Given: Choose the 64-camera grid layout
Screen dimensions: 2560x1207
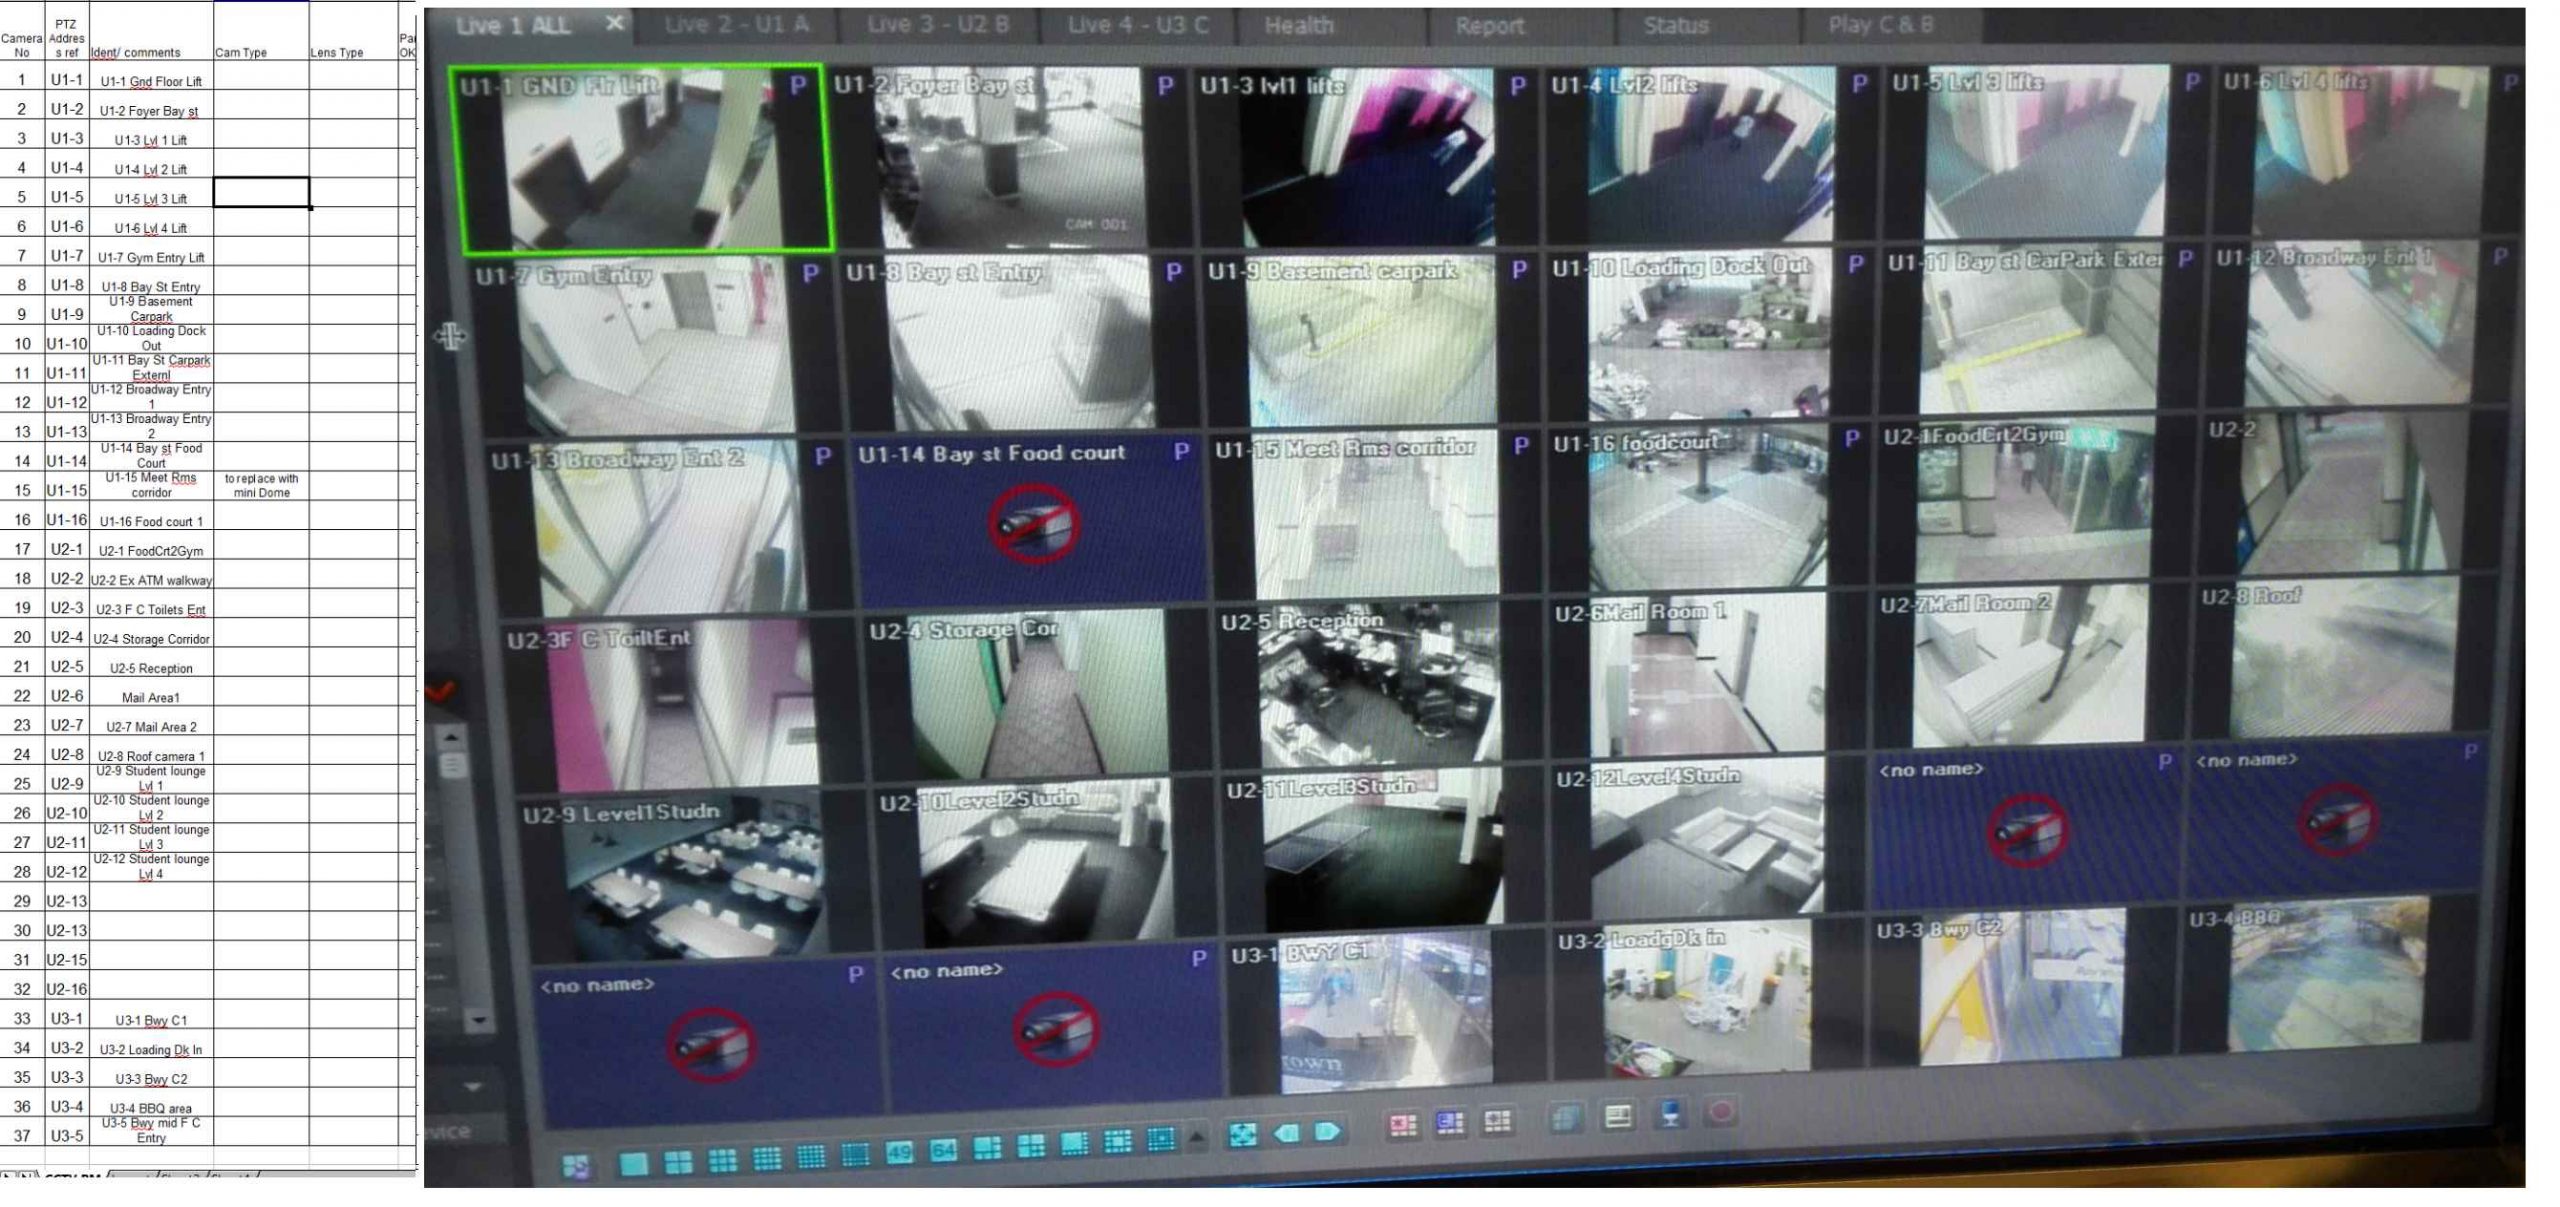Looking at the screenshot, I should pos(942,1150).
